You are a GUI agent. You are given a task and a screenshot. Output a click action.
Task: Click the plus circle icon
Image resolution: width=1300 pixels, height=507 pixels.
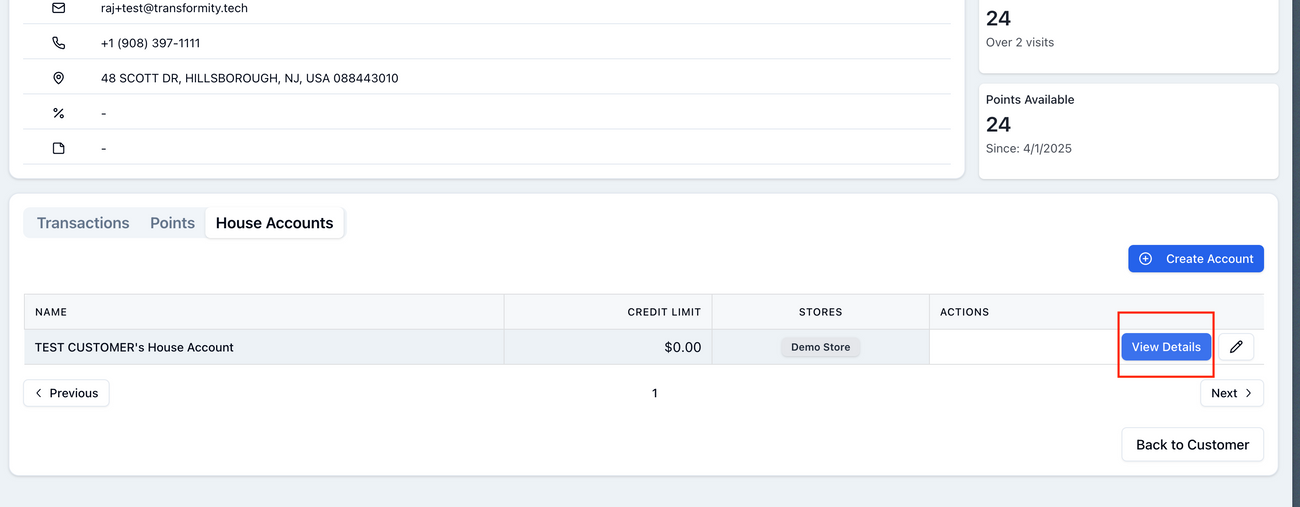click(1146, 259)
